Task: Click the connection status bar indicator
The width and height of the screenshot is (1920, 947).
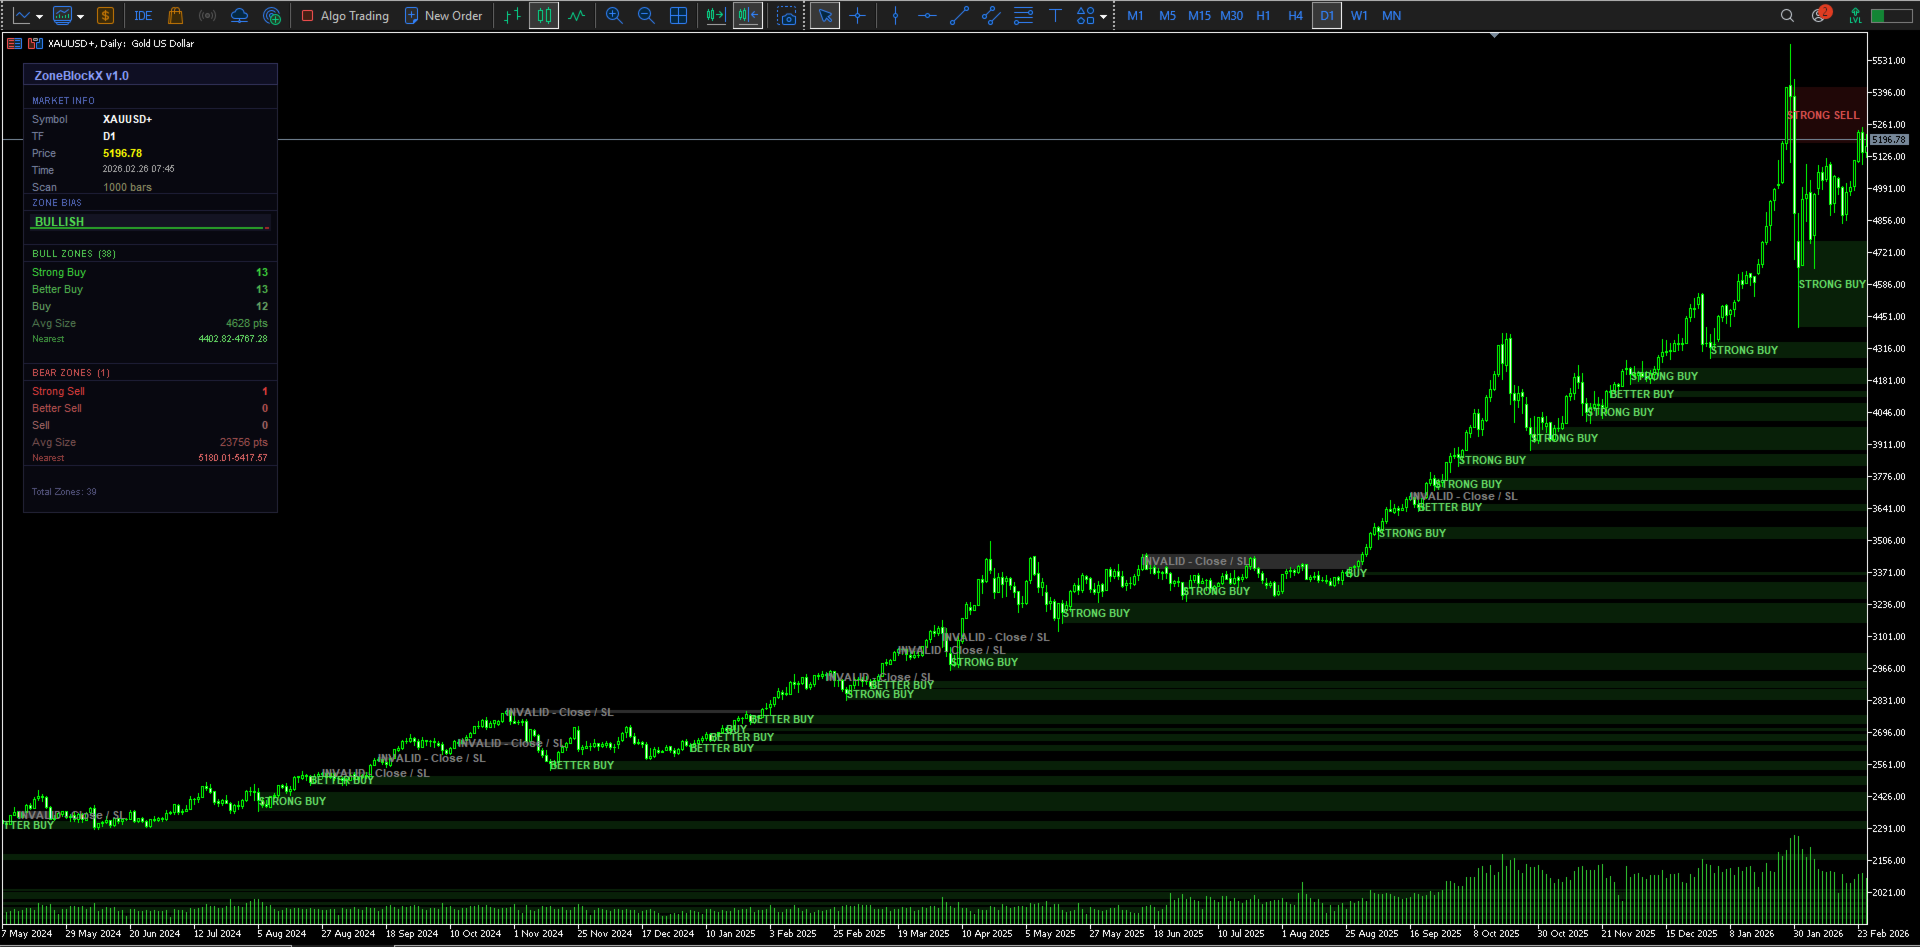Action: (x=1891, y=16)
